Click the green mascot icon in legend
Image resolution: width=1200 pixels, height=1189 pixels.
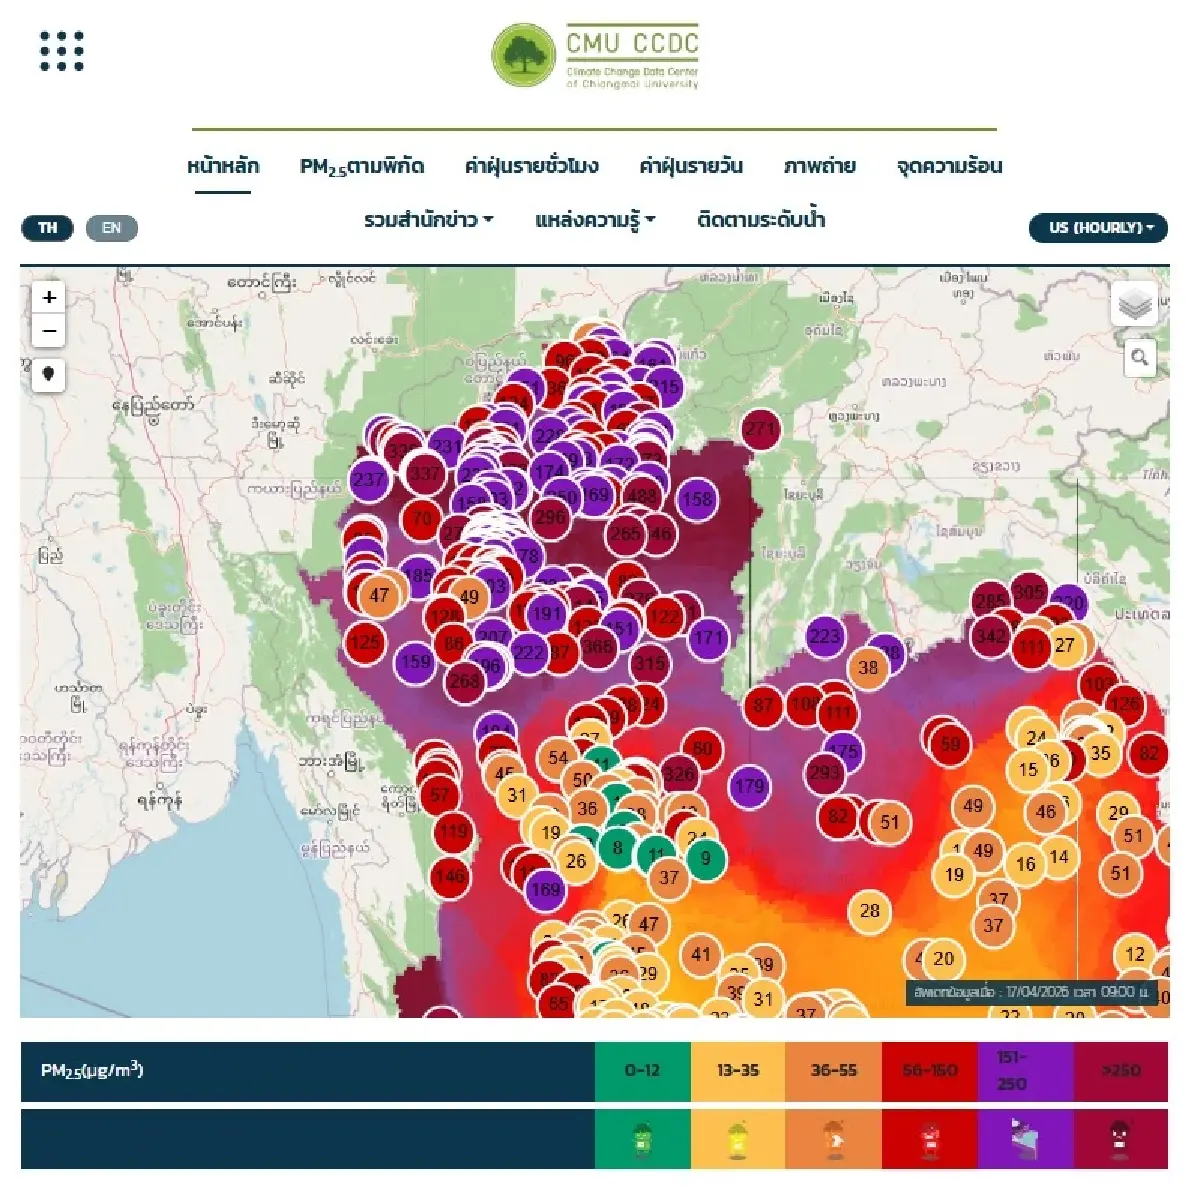pyautogui.click(x=642, y=1139)
